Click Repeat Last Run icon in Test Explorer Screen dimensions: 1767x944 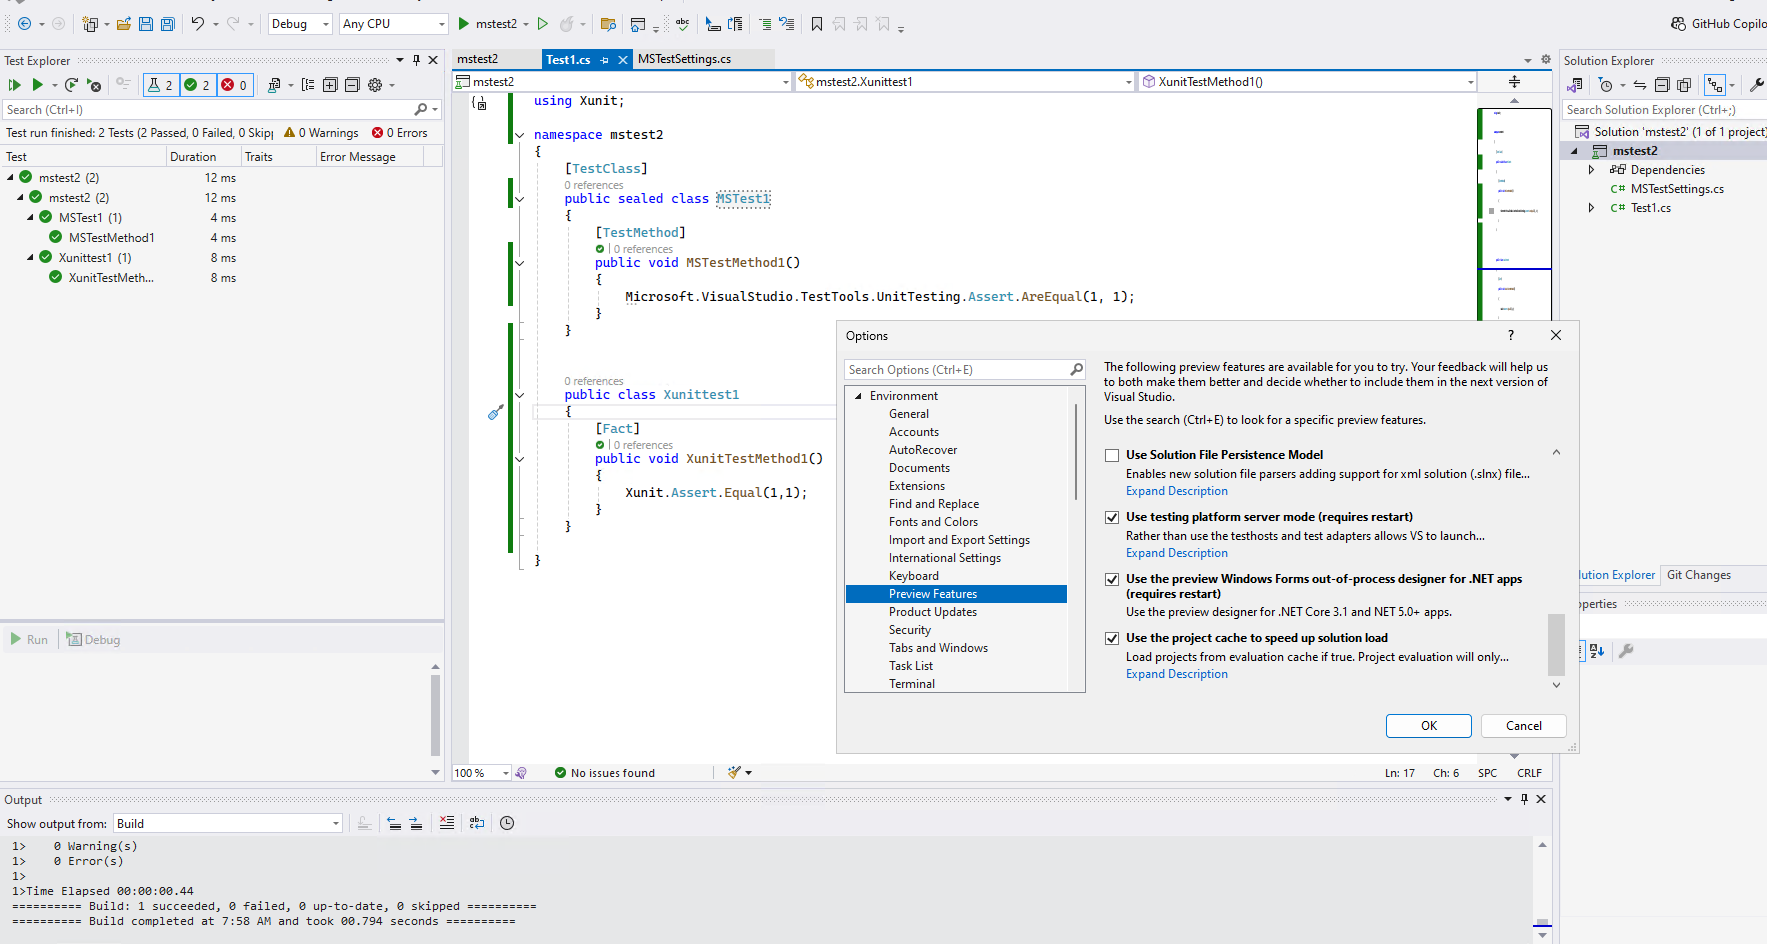(71, 85)
